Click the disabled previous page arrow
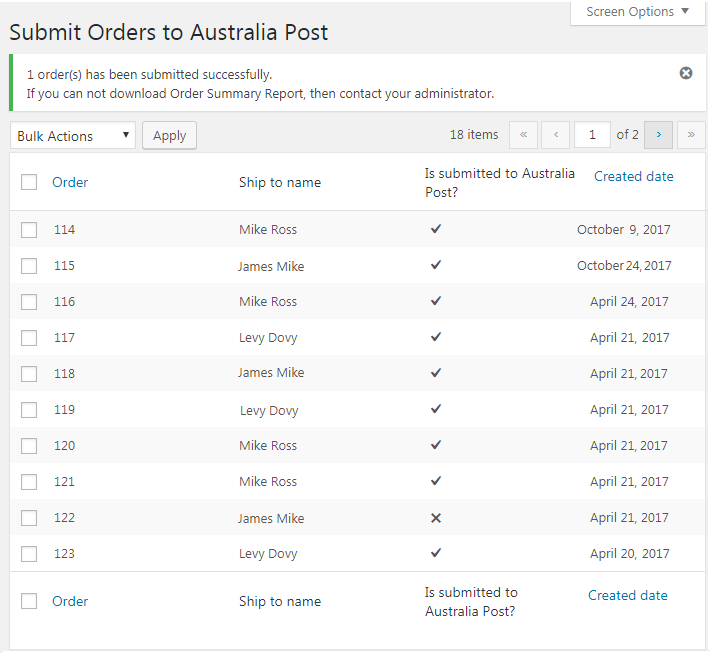This screenshot has width=710, height=653. coord(556,134)
